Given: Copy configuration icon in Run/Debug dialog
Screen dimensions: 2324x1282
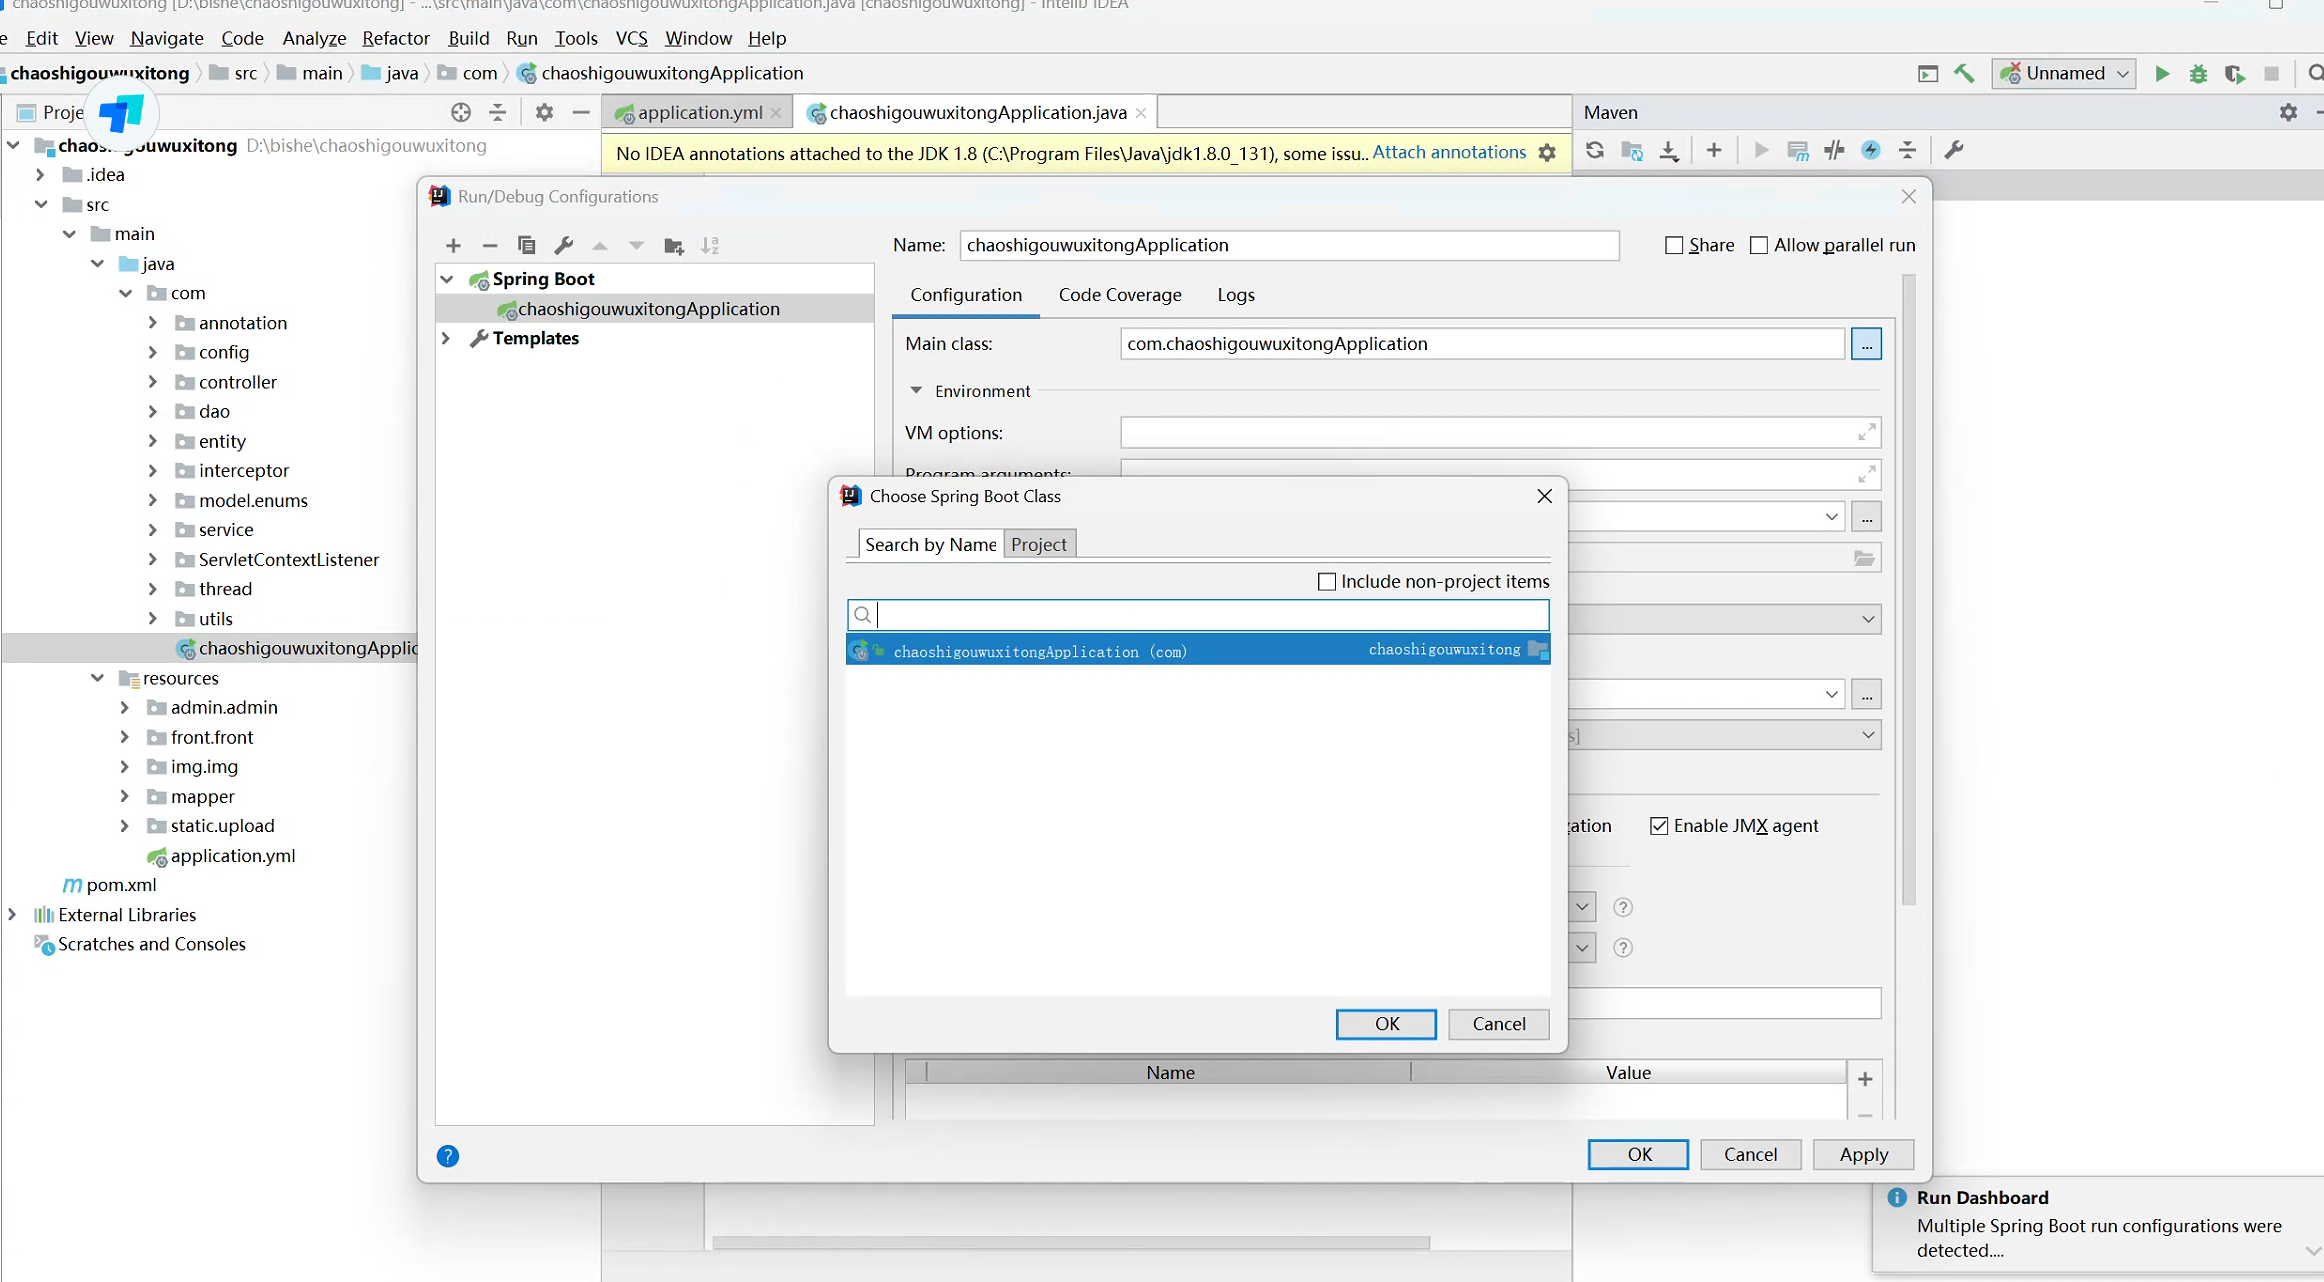Looking at the screenshot, I should [x=527, y=246].
